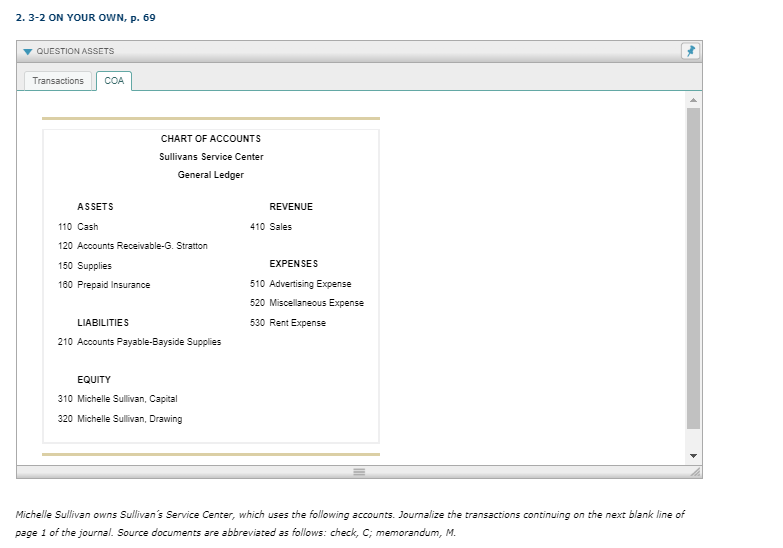
Task: Click the 510 Advertising Expense account
Action: [301, 284]
